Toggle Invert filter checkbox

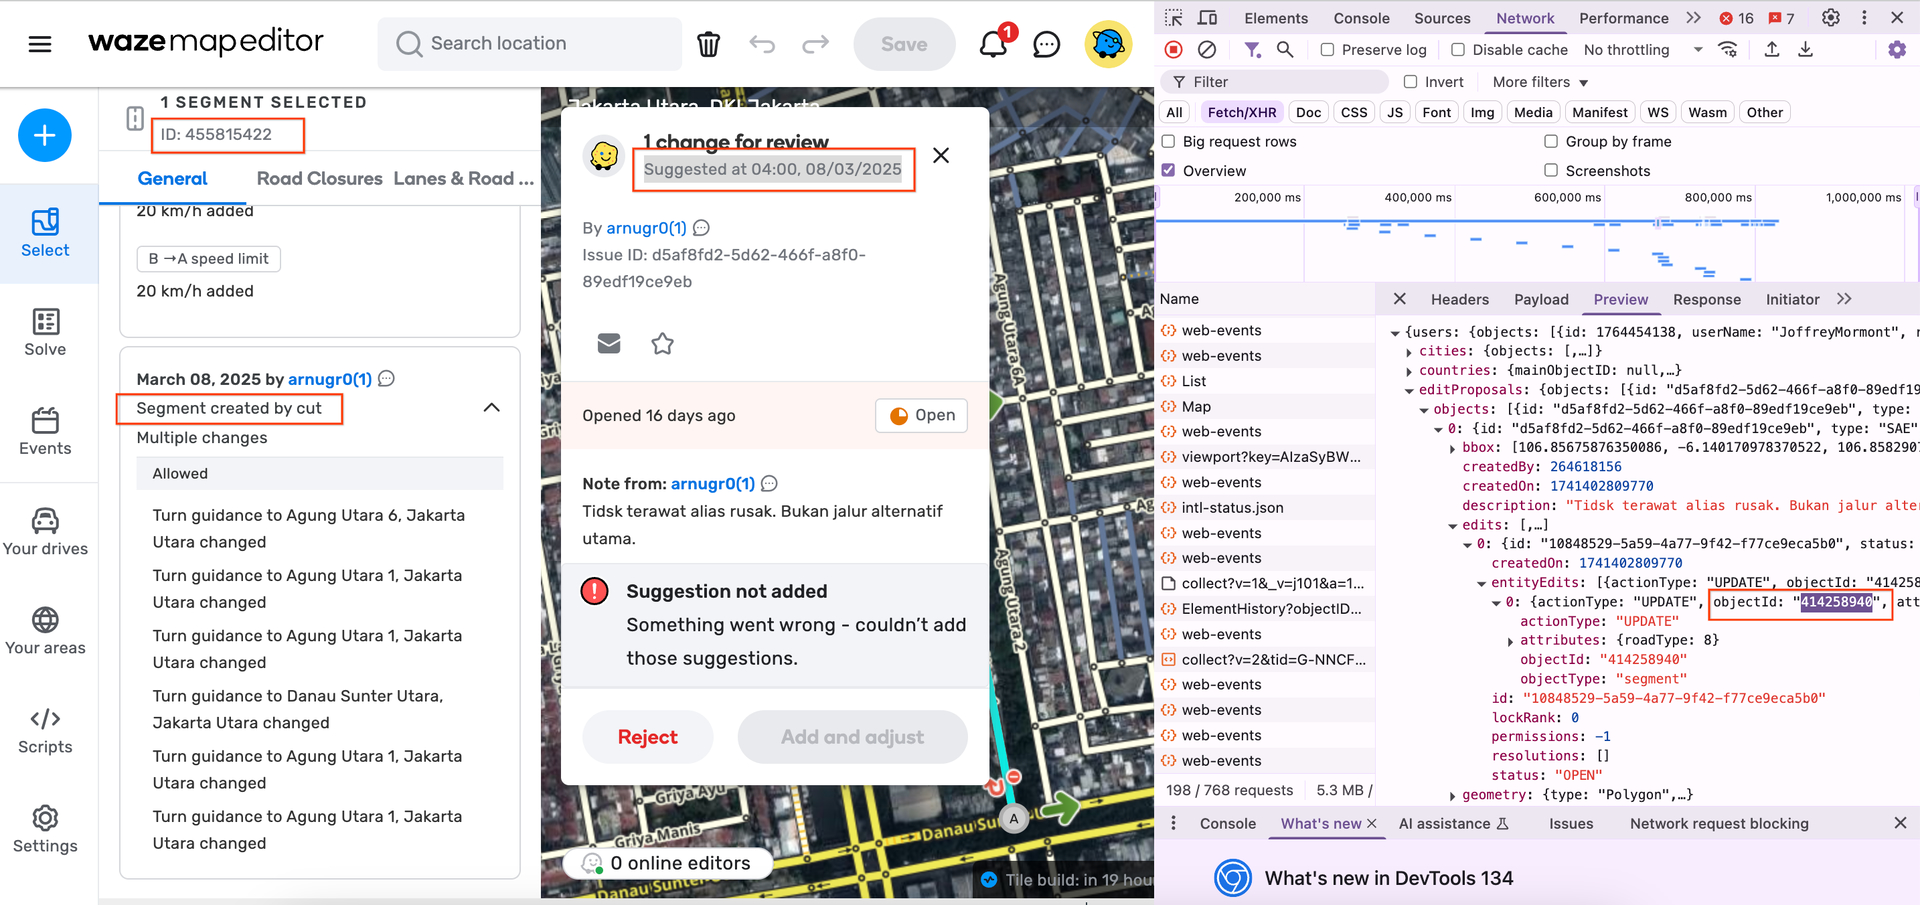coord(1410,82)
